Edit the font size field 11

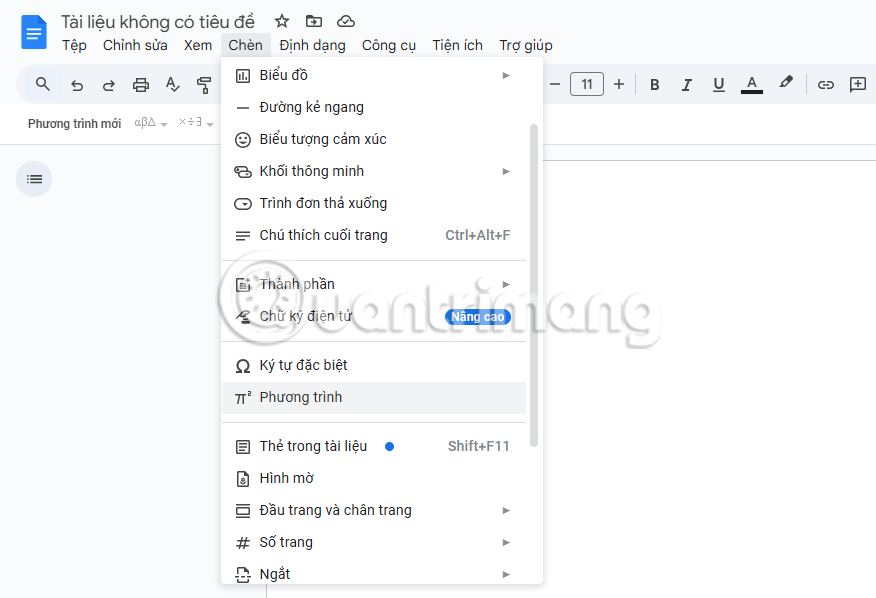click(587, 84)
